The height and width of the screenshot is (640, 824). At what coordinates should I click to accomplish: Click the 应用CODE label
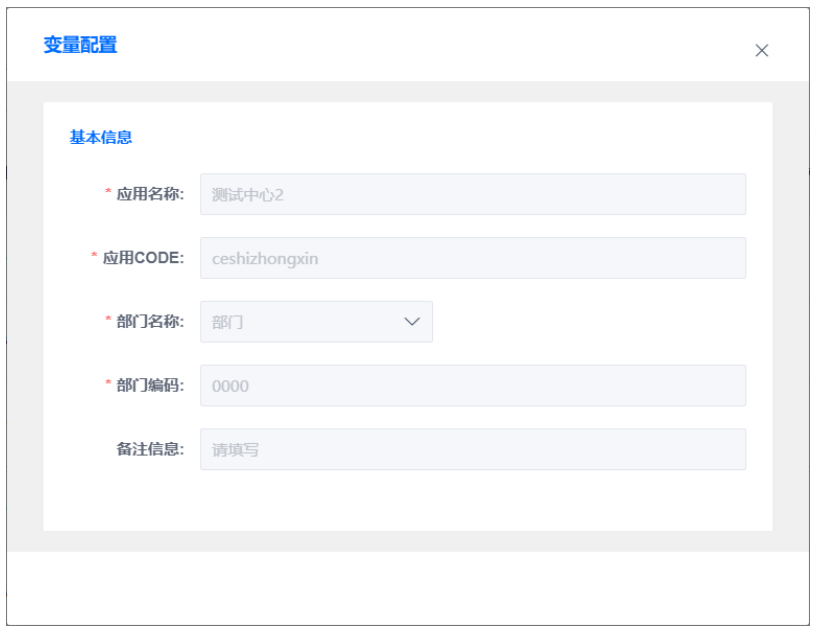click(143, 258)
